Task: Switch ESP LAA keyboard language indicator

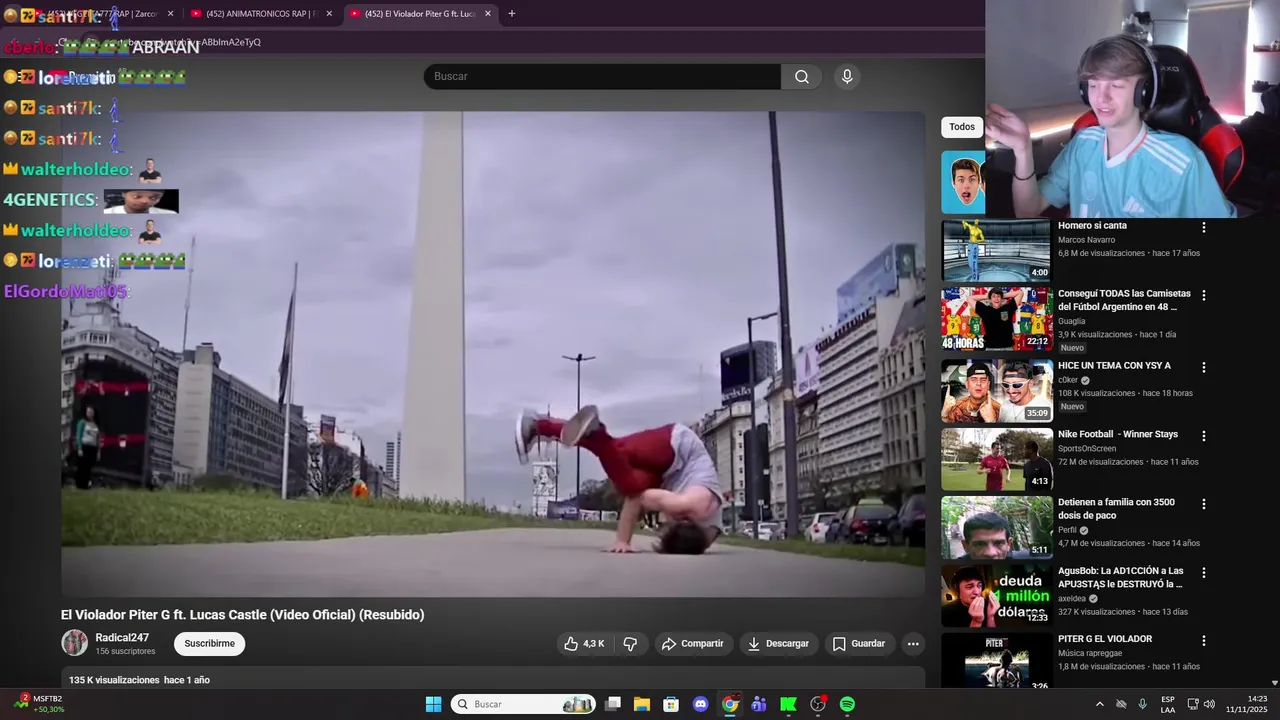Action: [x=1168, y=704]
